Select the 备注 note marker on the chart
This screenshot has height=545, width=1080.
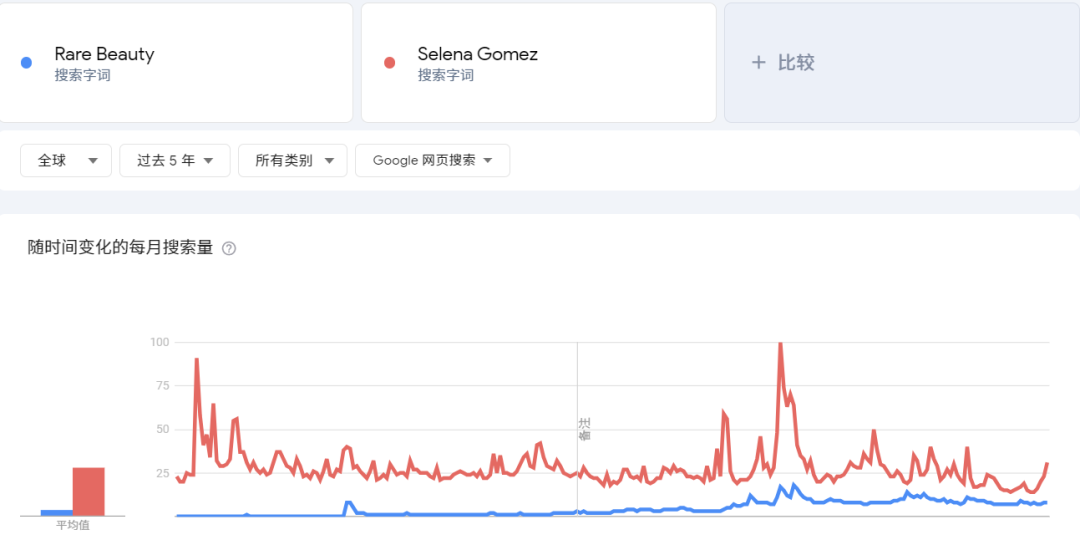click(584, 429)
